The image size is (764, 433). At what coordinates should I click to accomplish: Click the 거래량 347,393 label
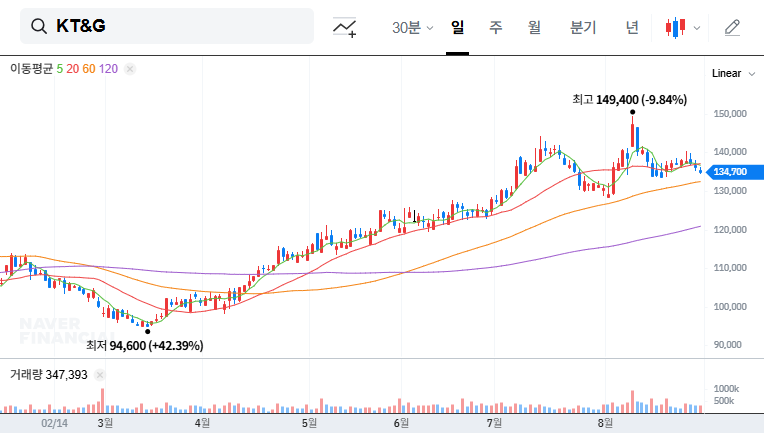(49, 375)
